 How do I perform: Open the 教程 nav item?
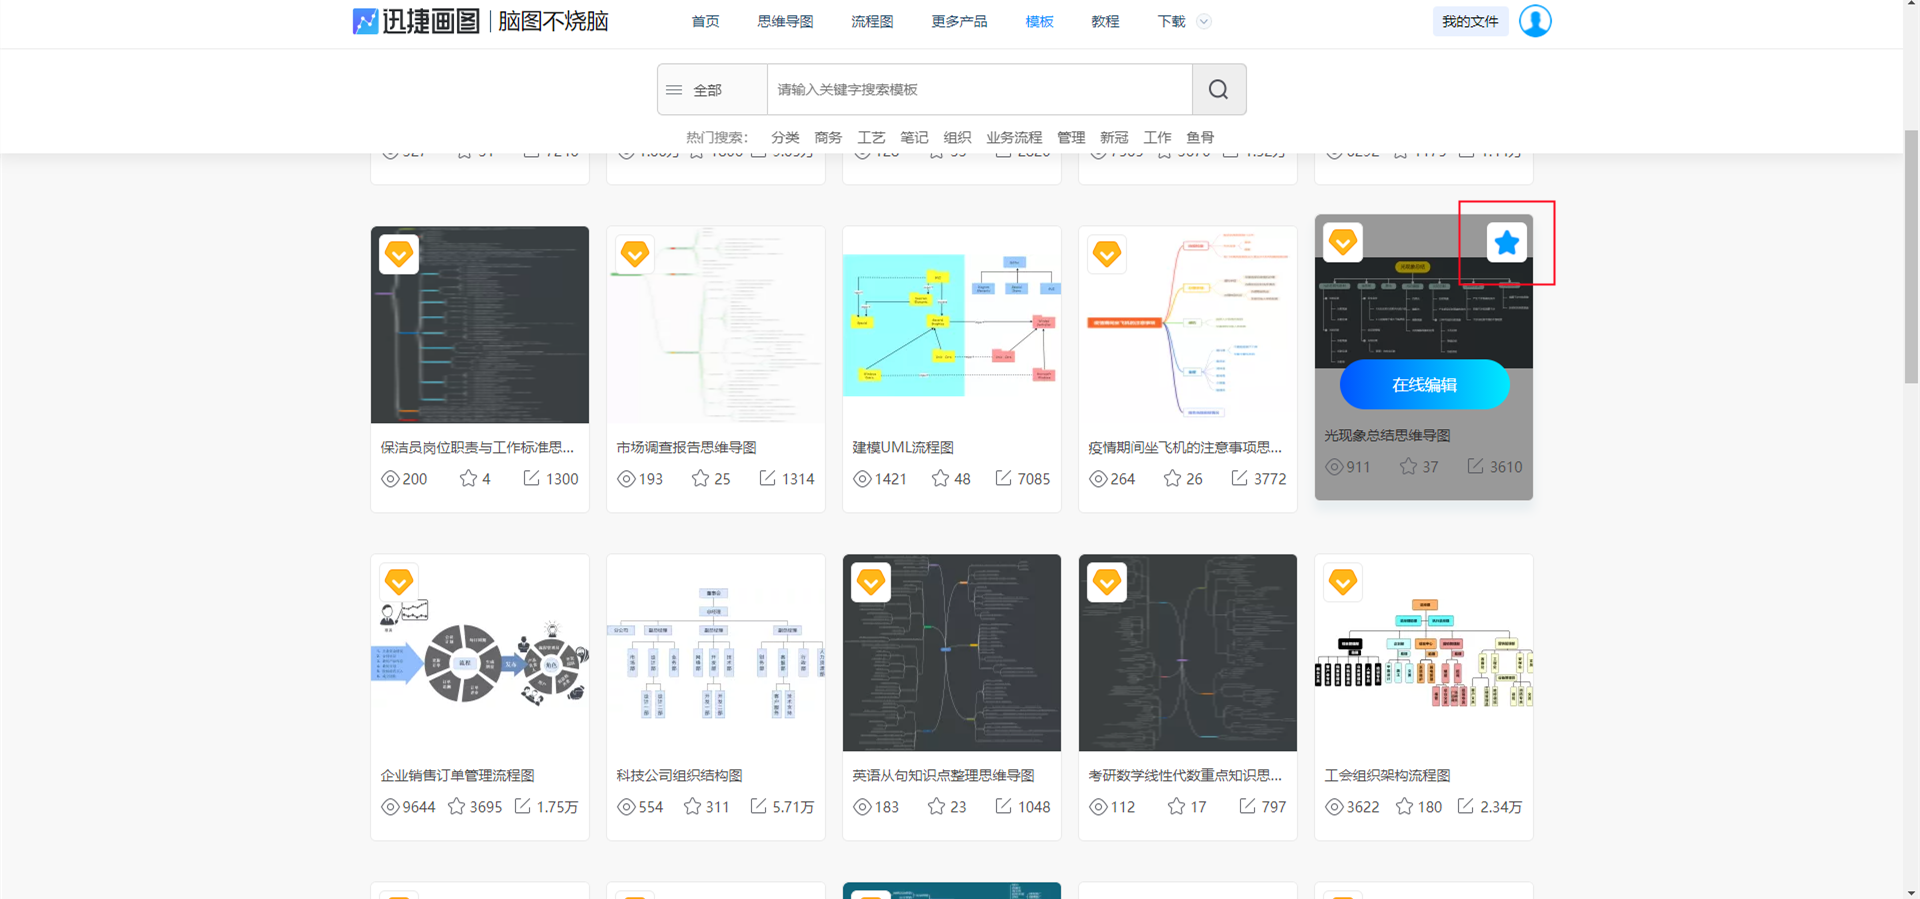tap(1105, 22)
